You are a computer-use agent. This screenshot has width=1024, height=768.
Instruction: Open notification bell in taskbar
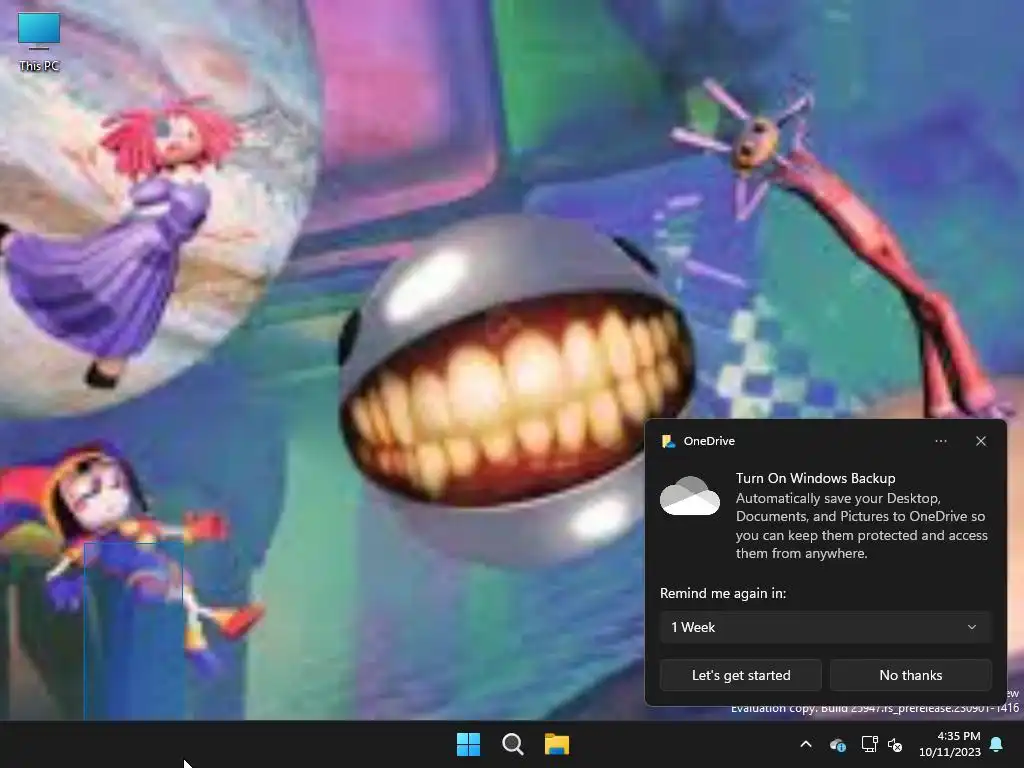pyautogui.click(x=997, y=744)
